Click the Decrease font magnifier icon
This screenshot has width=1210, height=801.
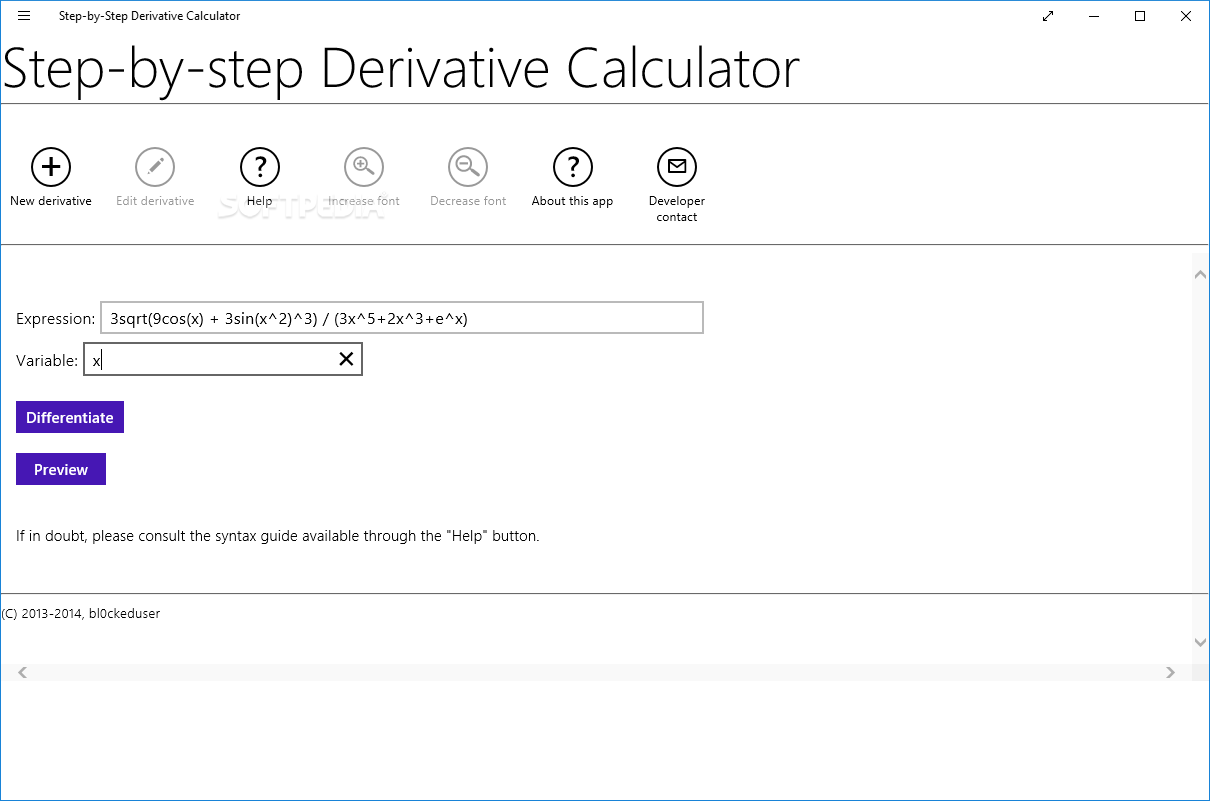pyautogui.click(x=468, y=167)
